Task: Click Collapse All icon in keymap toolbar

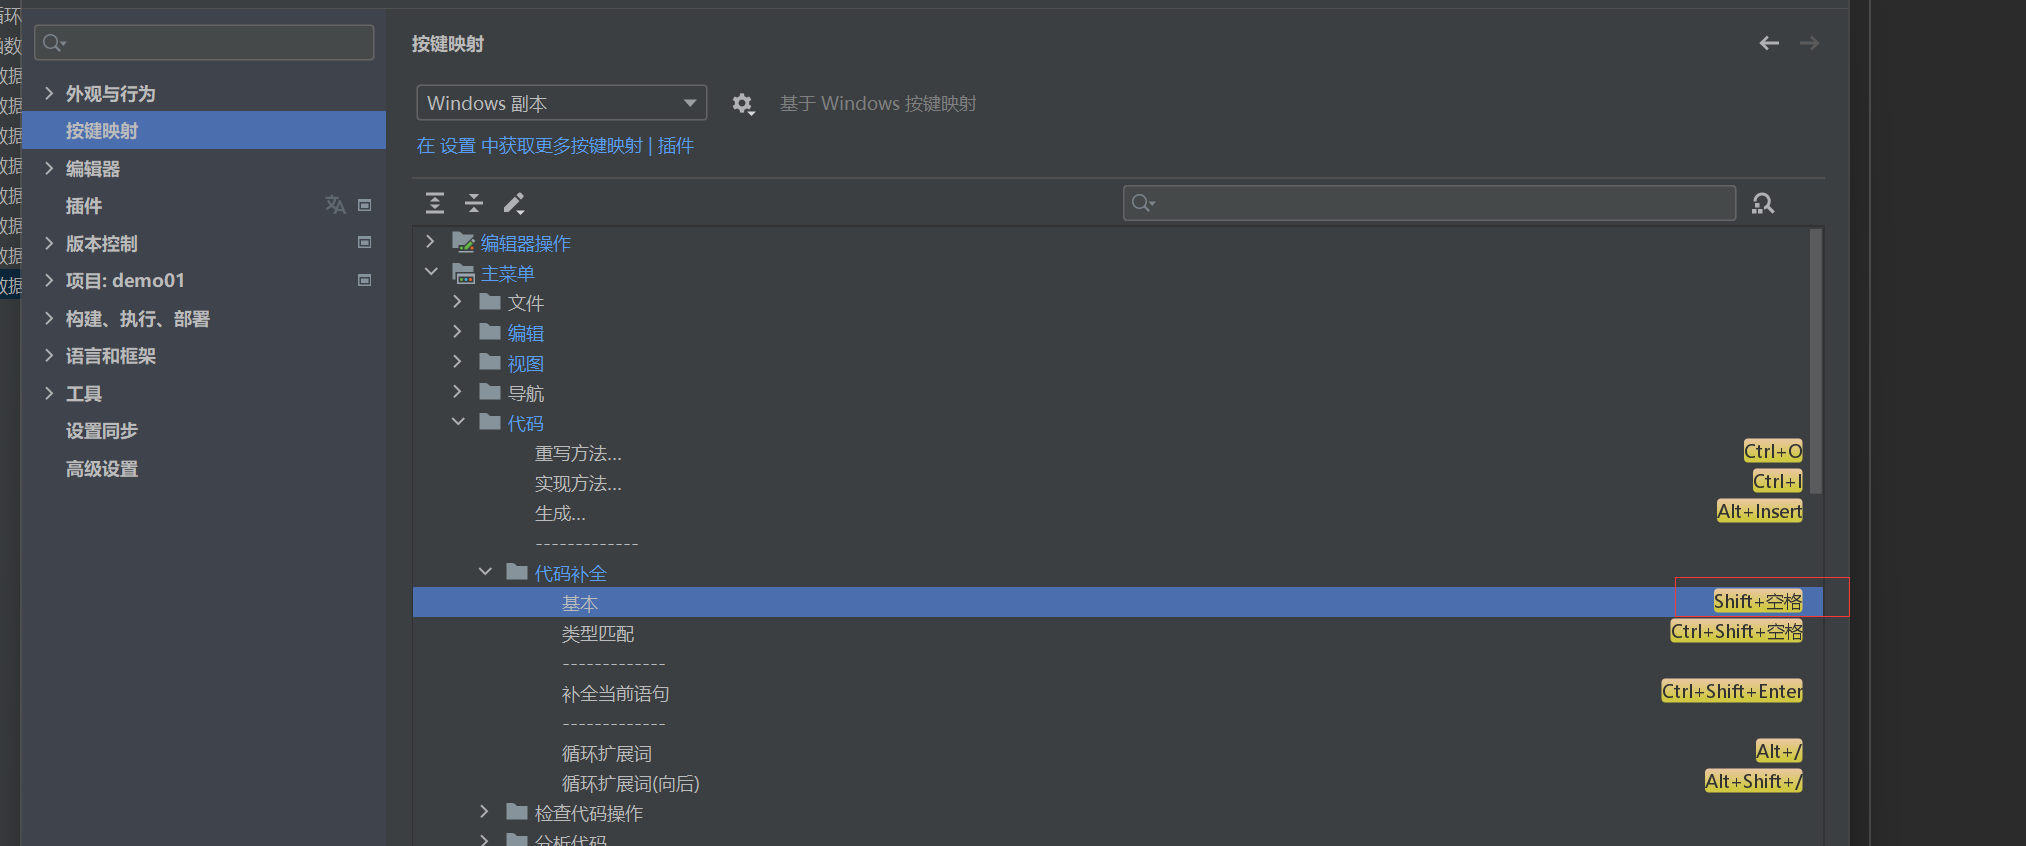Action: (x=474, y=203)
